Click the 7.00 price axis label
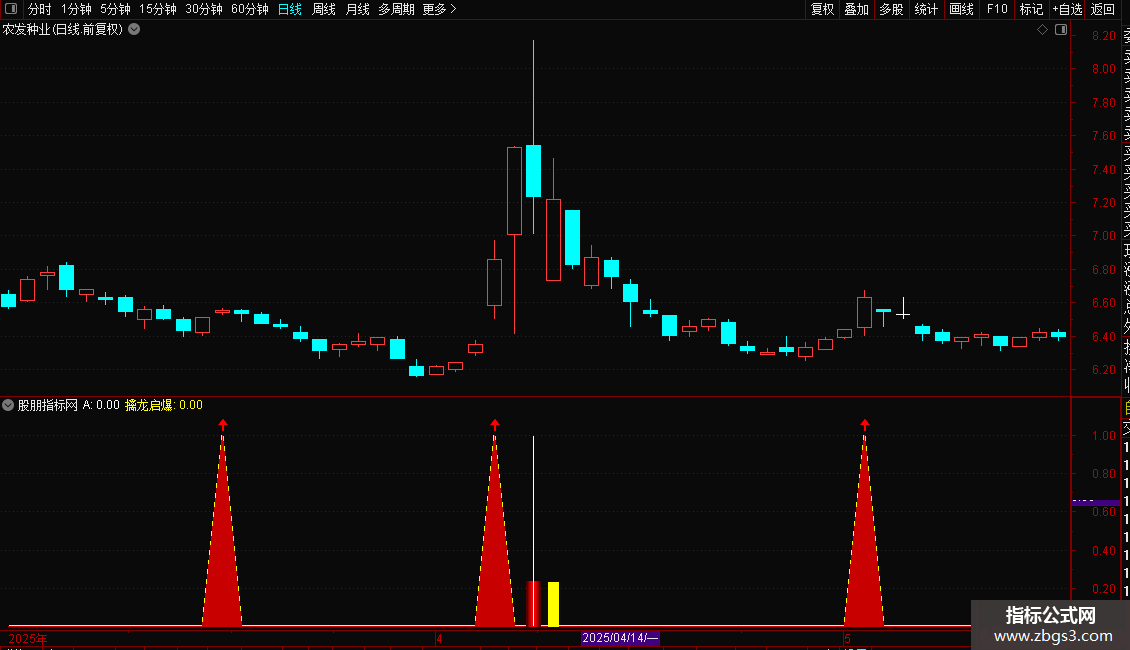Viewport: 1130px width, 650px height. click(x=1103, y=236)
